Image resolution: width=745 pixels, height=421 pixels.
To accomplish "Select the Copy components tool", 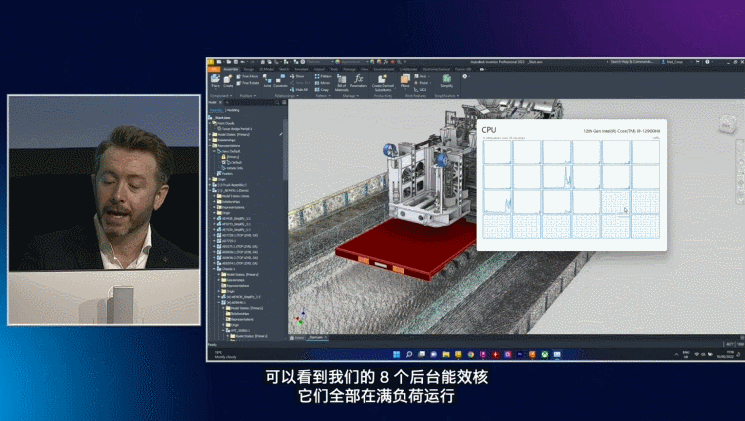I will 322,89.
